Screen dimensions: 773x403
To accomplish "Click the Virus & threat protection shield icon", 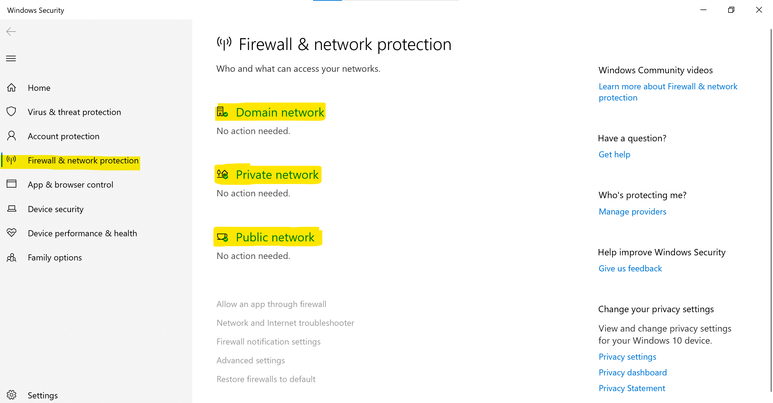I will click(11, 112).
